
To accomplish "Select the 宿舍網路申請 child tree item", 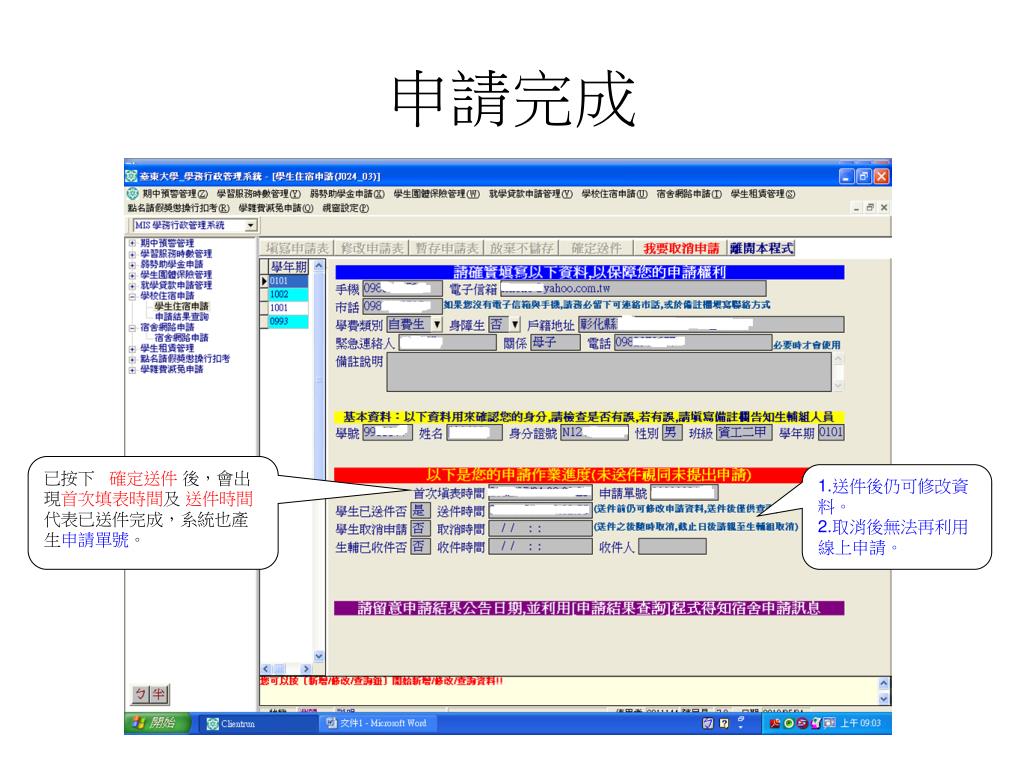I will click(182, 338).
